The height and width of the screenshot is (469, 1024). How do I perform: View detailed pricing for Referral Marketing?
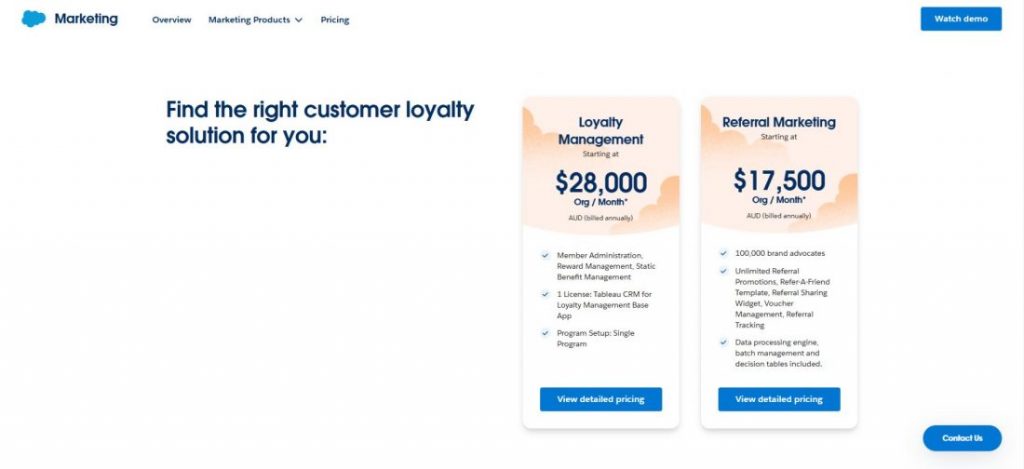779,399
